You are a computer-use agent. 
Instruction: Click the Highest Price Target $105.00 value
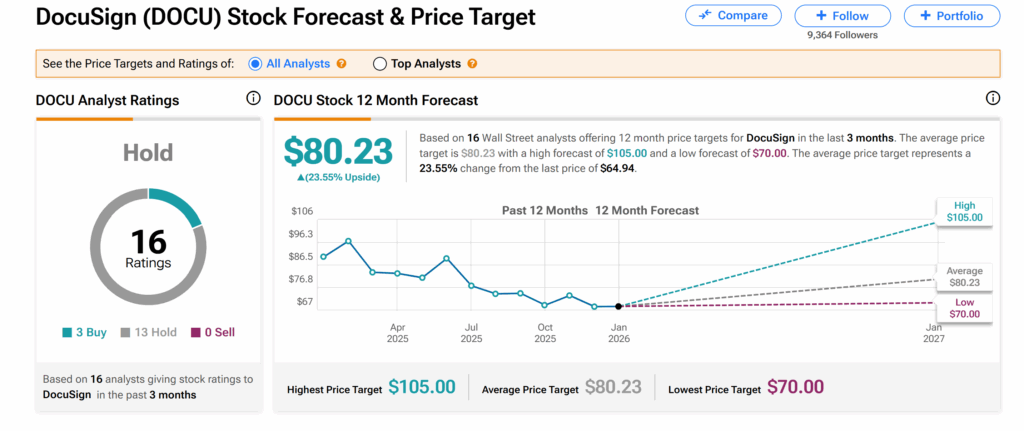(421, 387)
